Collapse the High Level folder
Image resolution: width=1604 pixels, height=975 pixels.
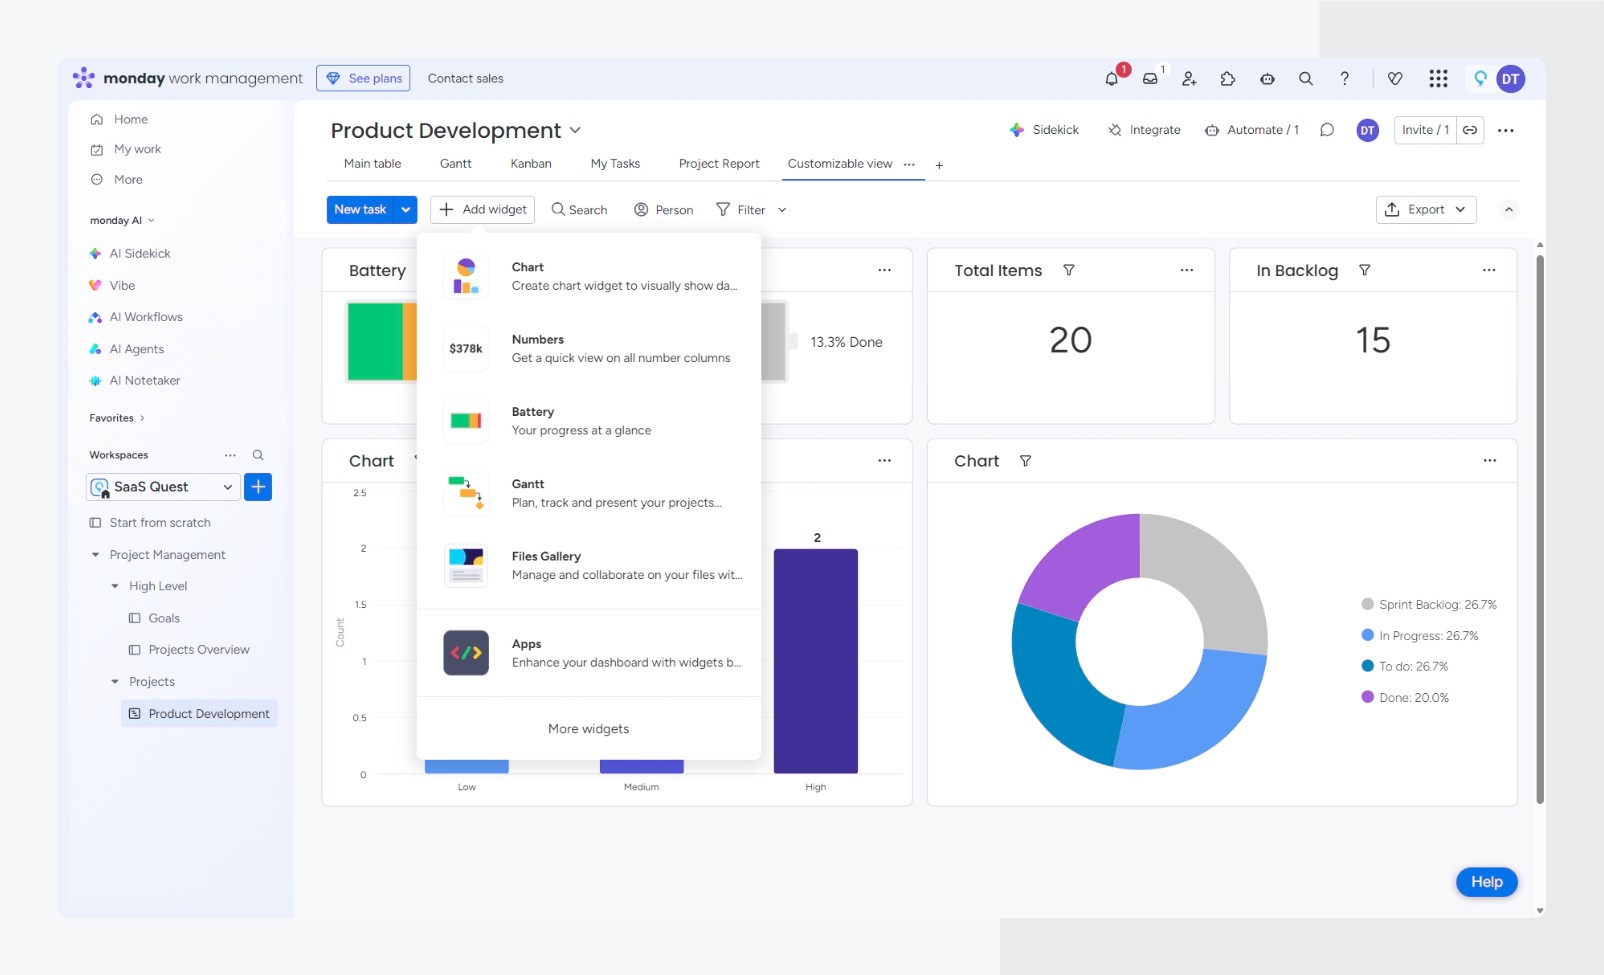coord(115,587)
